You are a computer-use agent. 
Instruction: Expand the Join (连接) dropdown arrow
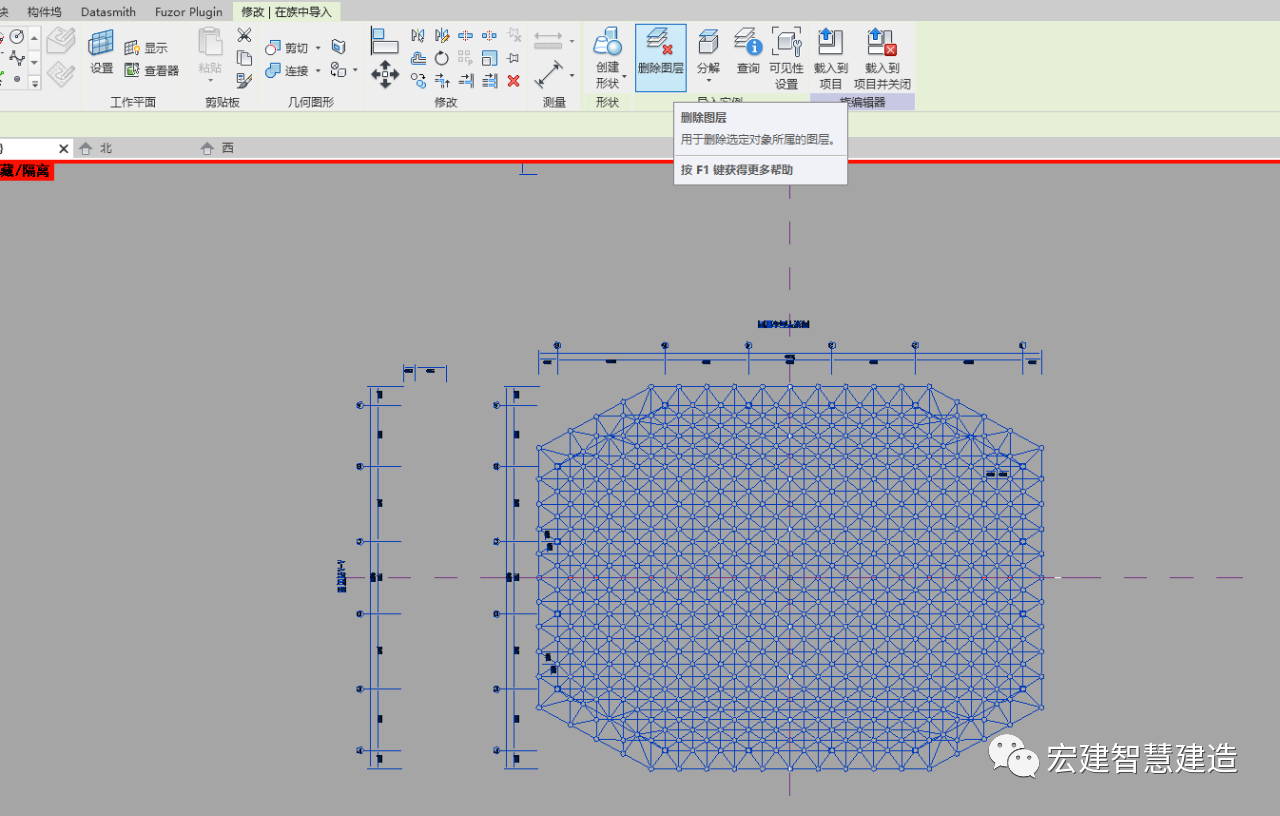(x=318, y=70)
